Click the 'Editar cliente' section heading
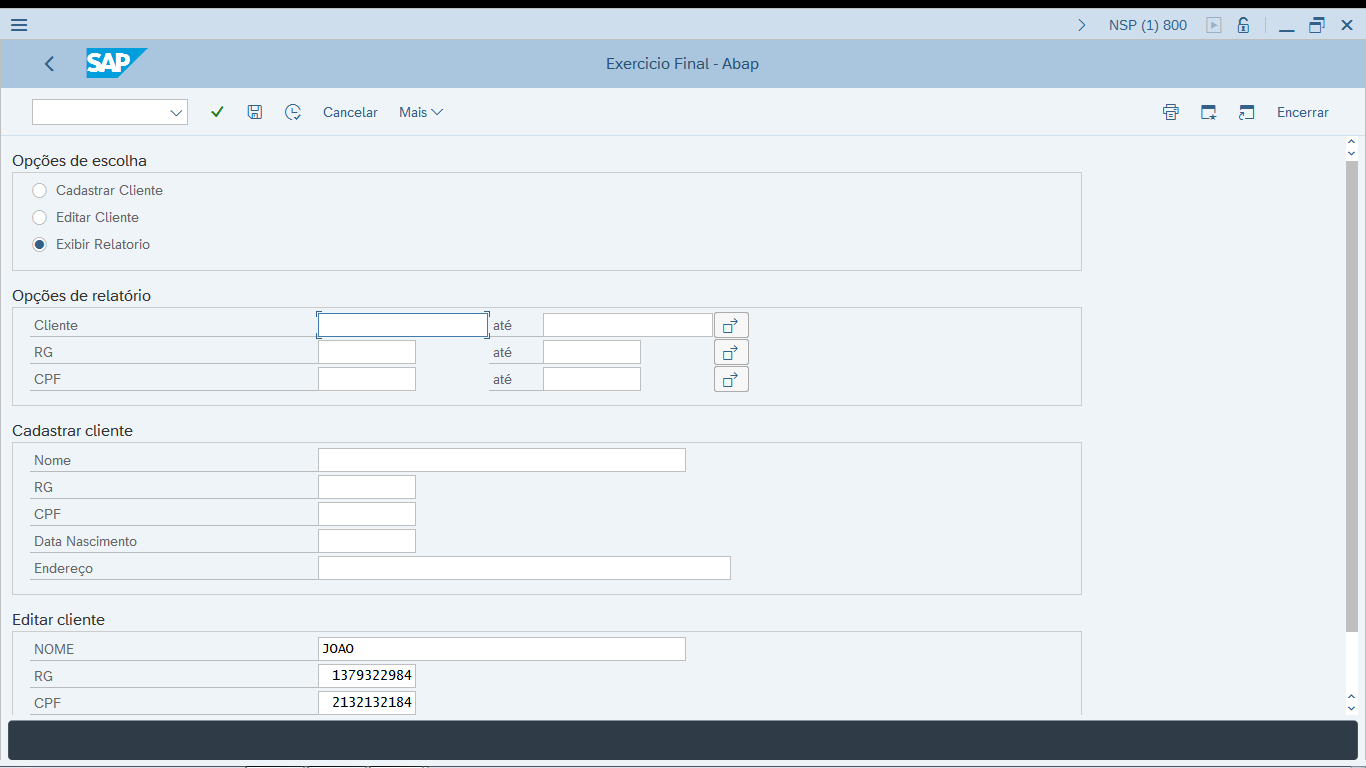The image size is (1366, 768). pos(58,619)
